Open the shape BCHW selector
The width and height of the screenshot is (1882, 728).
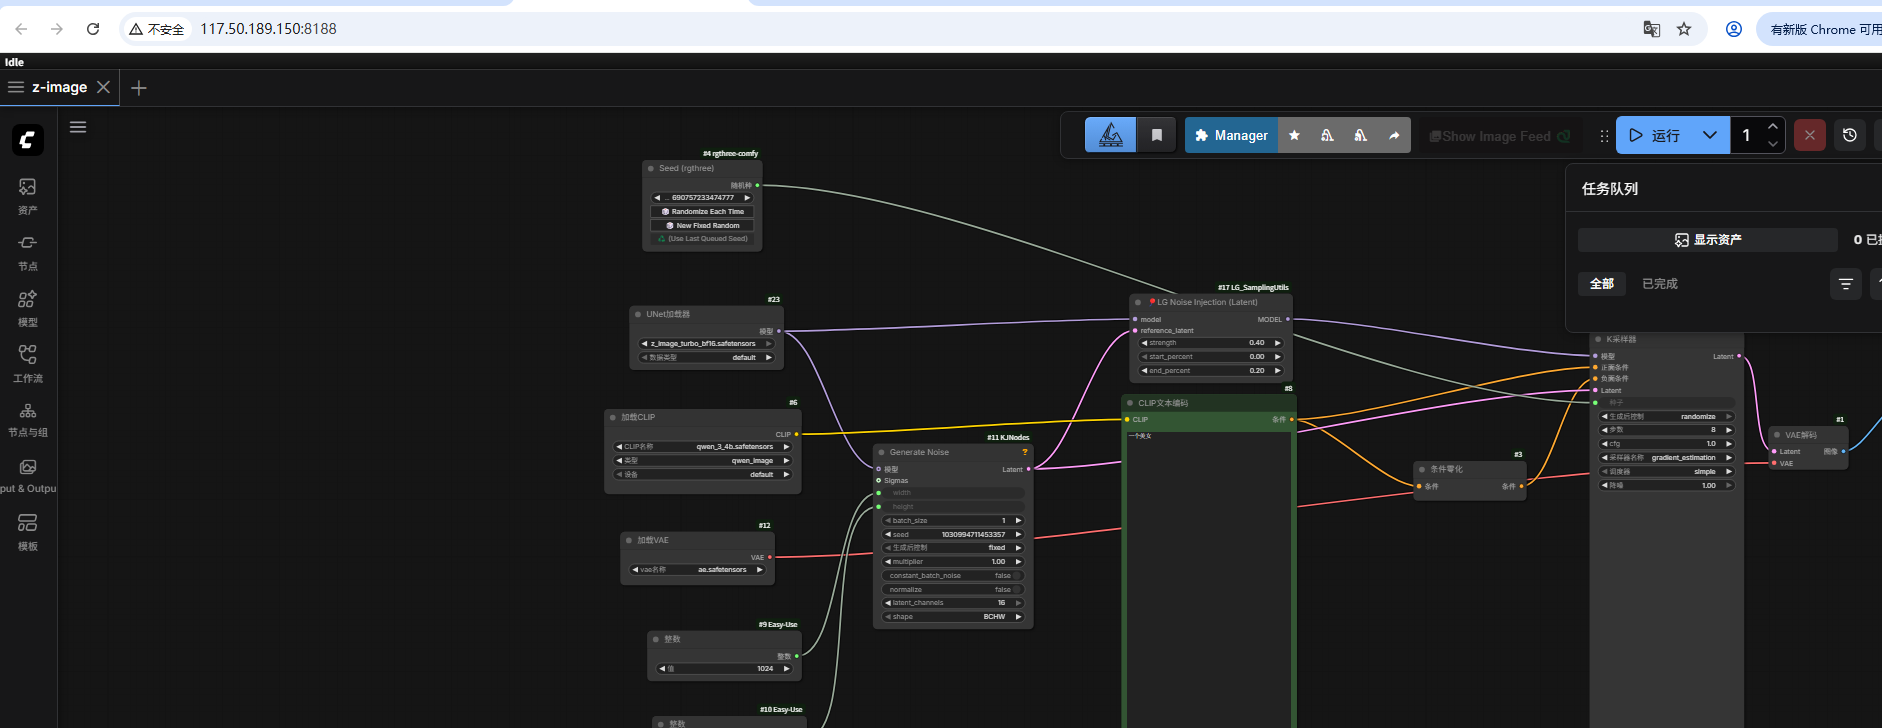point(954,617)
